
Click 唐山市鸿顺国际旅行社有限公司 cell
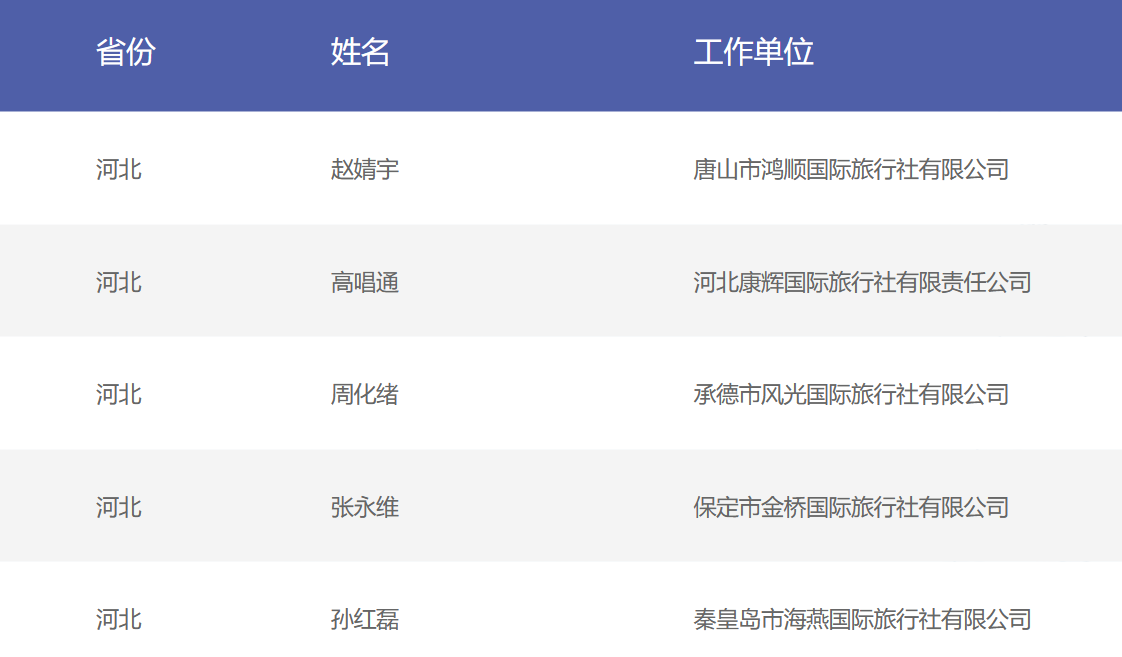coord(851,170)
